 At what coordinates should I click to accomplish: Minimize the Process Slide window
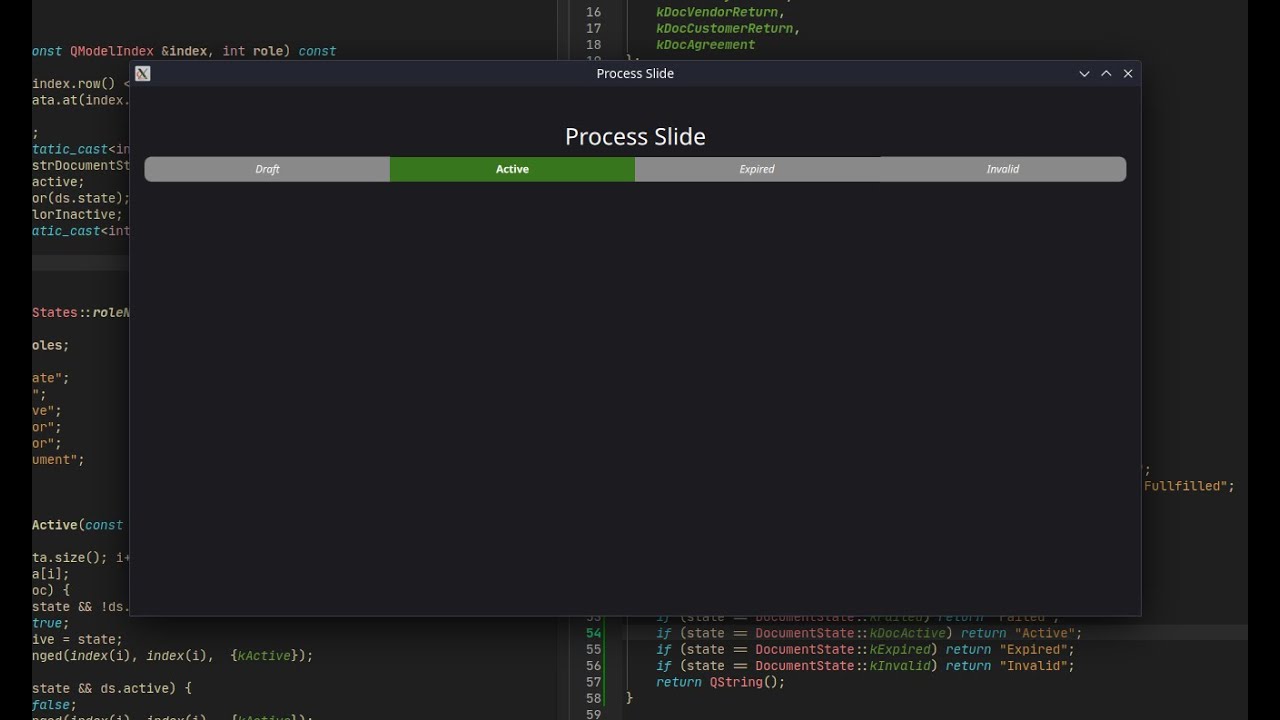pyautogui.click(x=1084, y=73)
